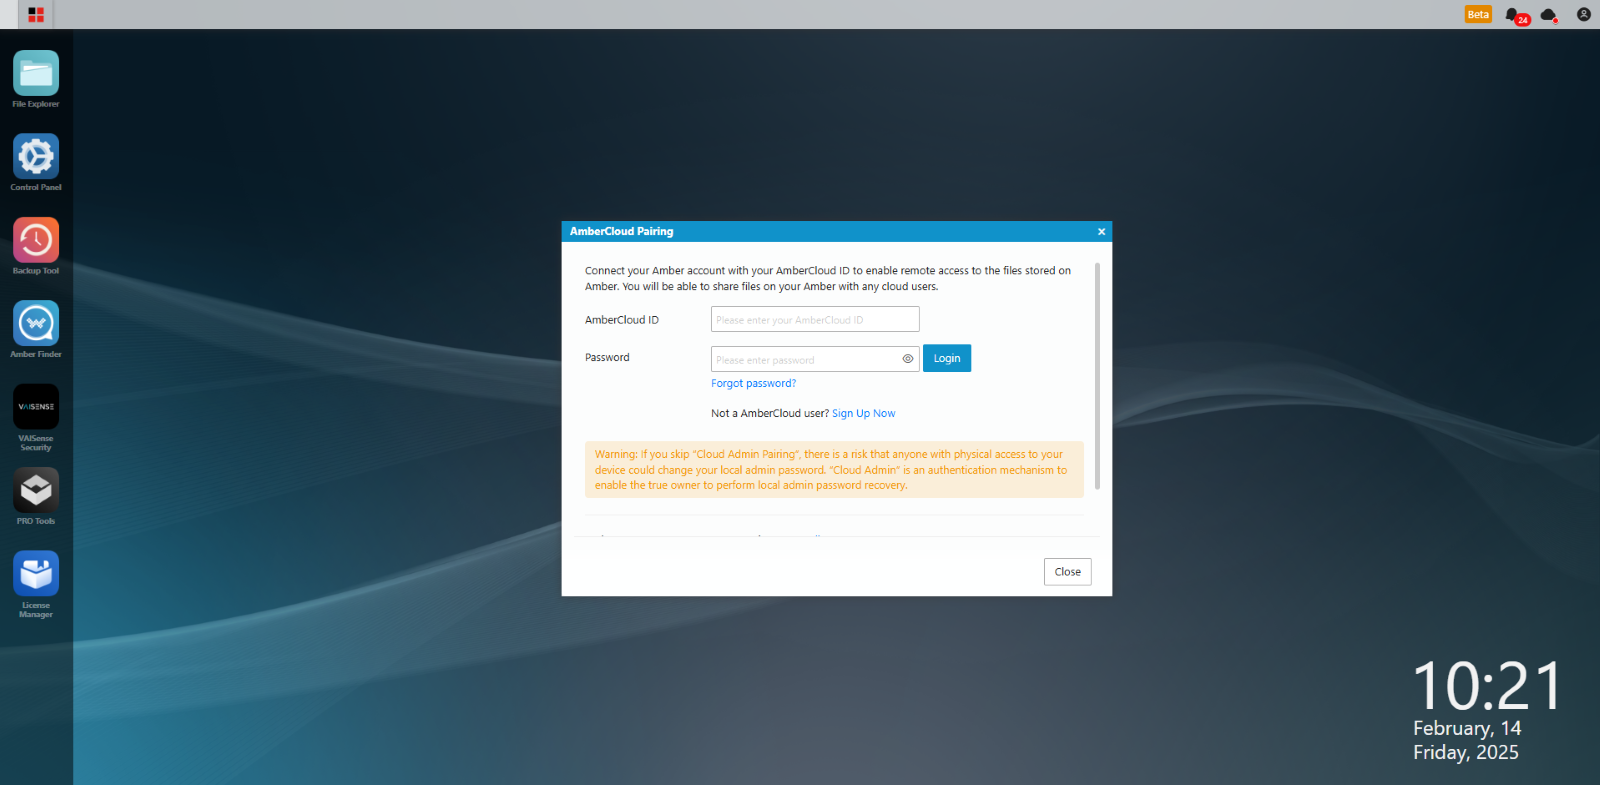This screenshot has height=785, width=1600.
Task: Click the orange Cloud Admin Pairing warning
Action: click(x=834, y=470)
